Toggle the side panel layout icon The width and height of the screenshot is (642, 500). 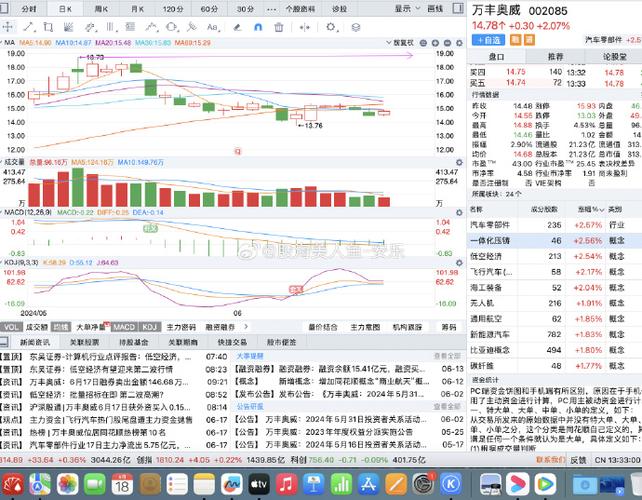pos(458,8)
